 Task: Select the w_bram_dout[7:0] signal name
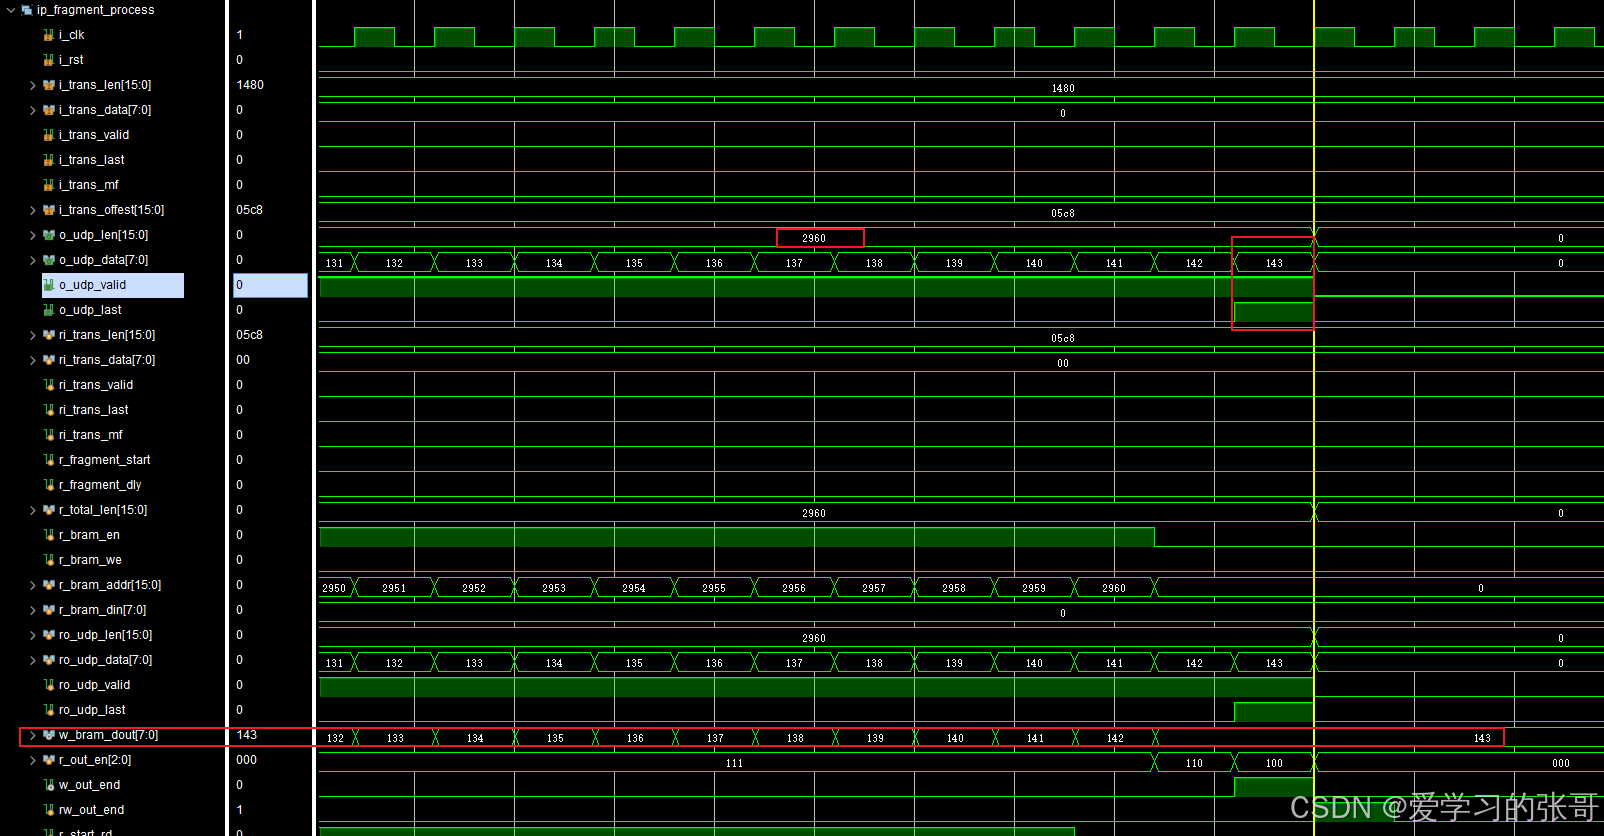108,735
